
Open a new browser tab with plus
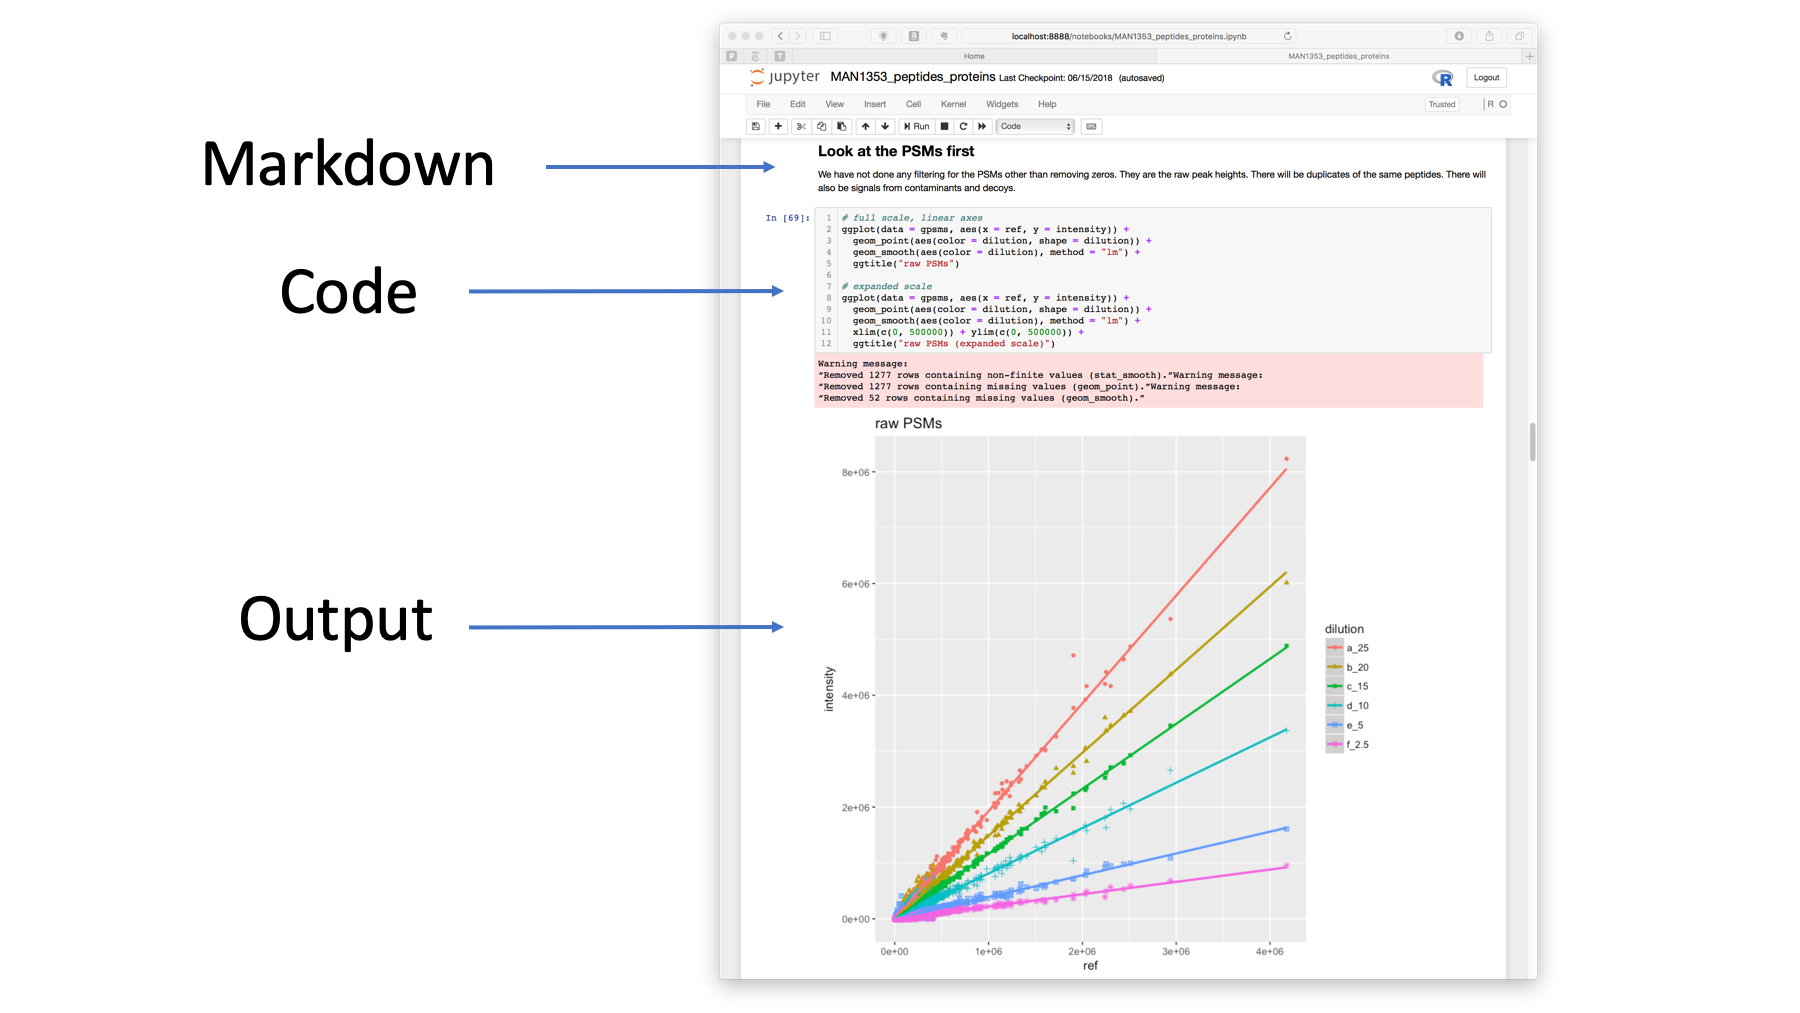point(1529,56)
